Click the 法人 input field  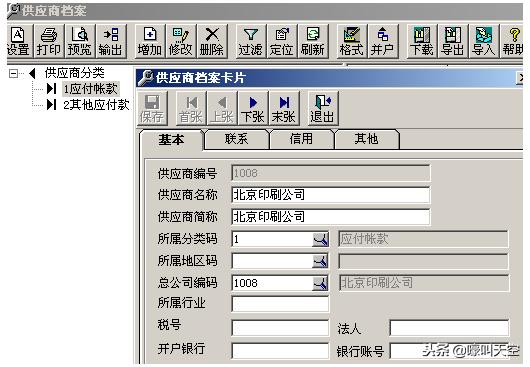coord(449,328)
